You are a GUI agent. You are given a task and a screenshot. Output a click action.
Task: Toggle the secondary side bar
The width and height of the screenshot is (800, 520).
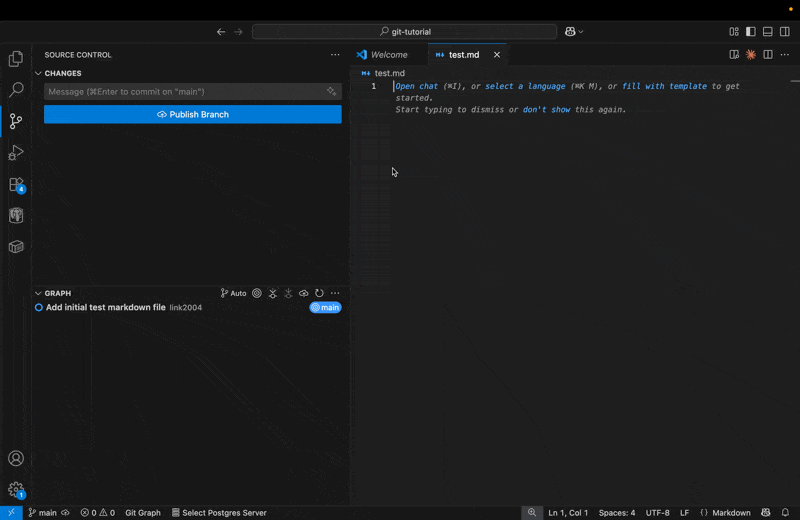click(785, 32)
